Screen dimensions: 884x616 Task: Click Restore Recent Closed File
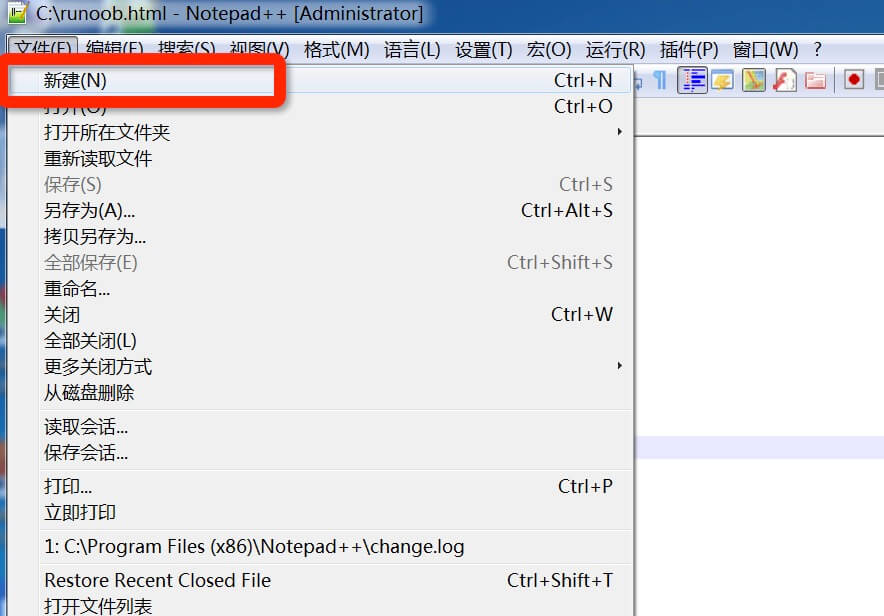click(157, 580)
